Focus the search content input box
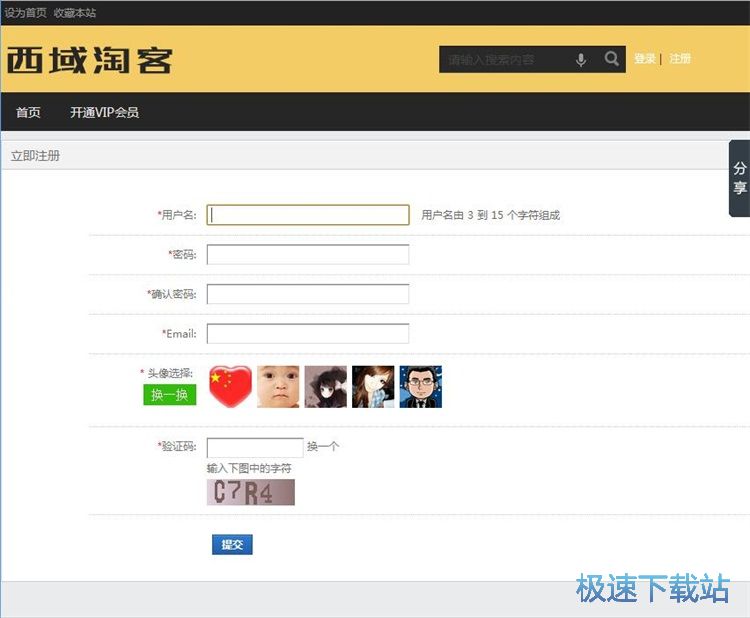Image resolution: width=750 pixels, height=618 pixels. [x=505, y=60]
